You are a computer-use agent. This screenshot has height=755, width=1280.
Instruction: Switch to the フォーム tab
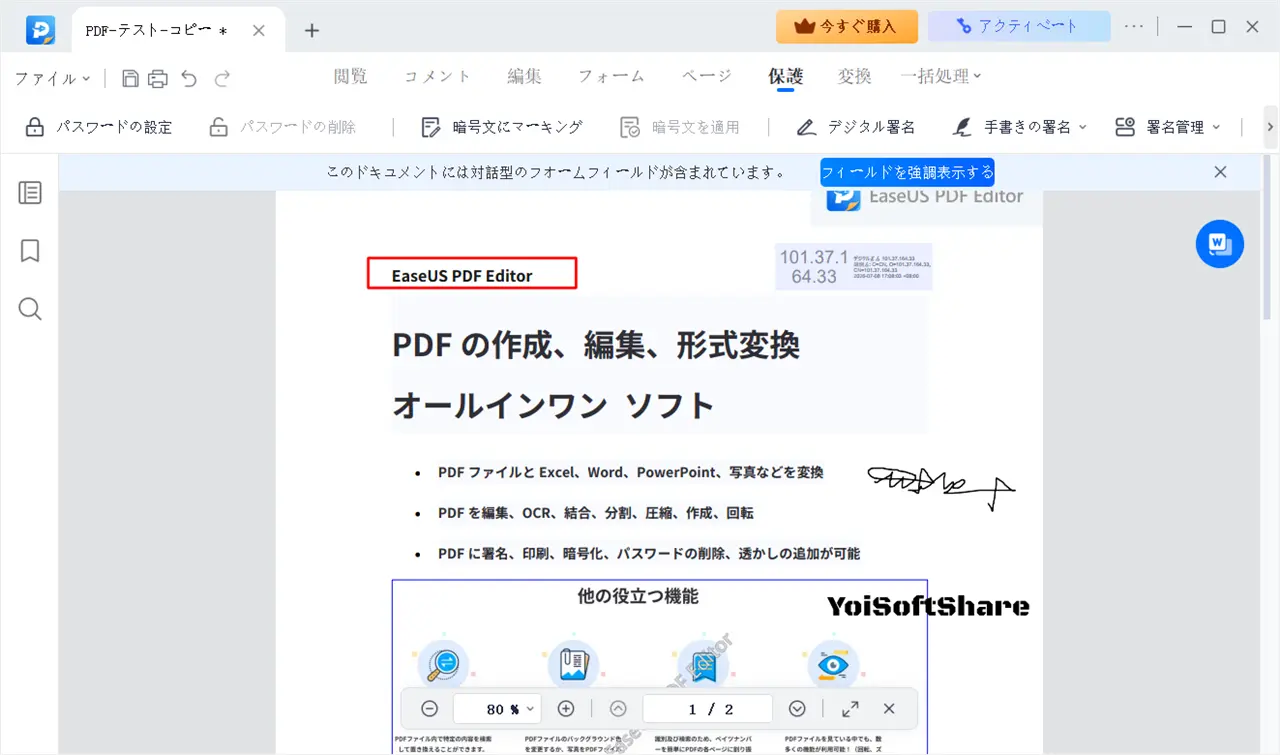pyautogui.click(x=611, y=76)
